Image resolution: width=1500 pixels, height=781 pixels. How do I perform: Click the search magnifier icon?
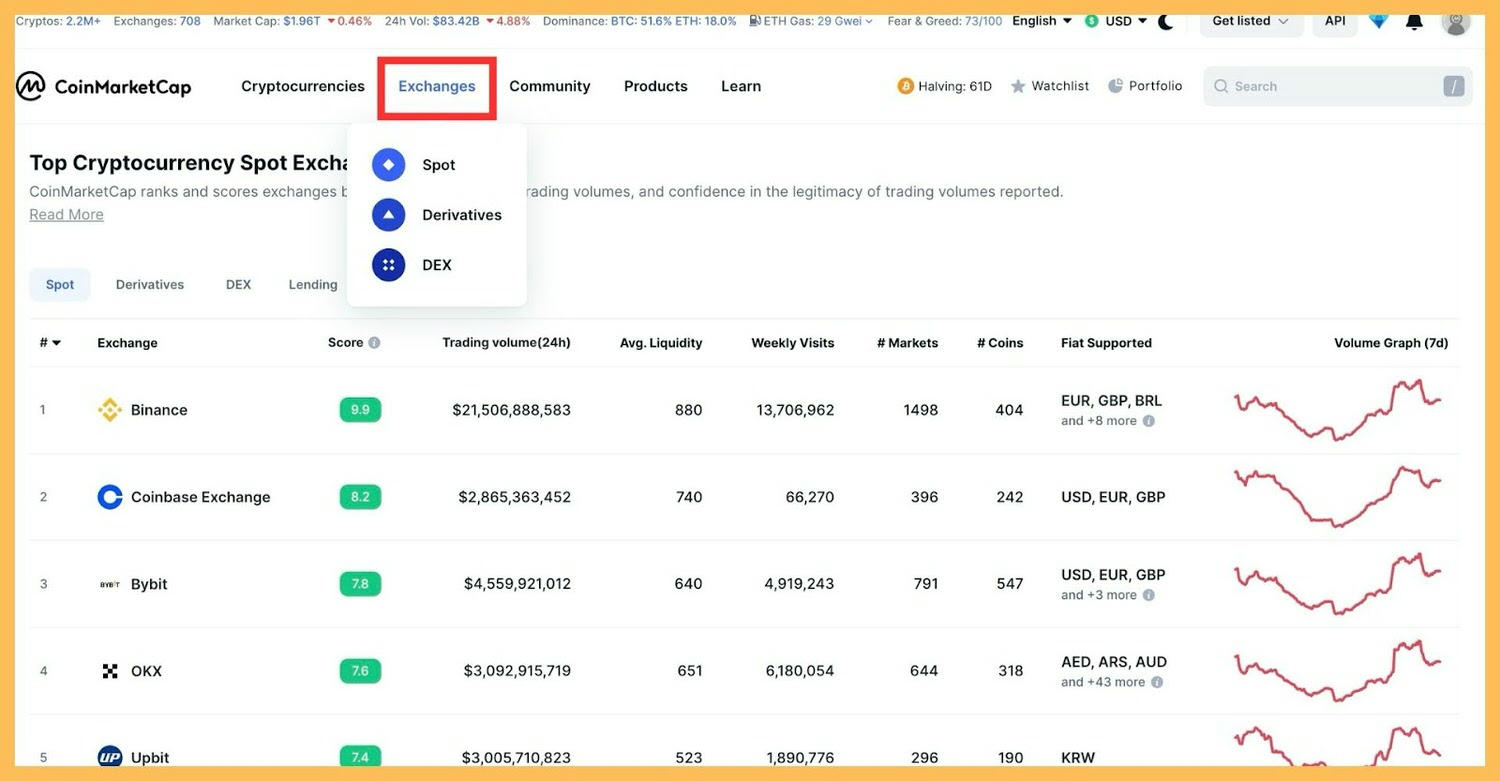pyautogui.click(x=1221, y=87)
